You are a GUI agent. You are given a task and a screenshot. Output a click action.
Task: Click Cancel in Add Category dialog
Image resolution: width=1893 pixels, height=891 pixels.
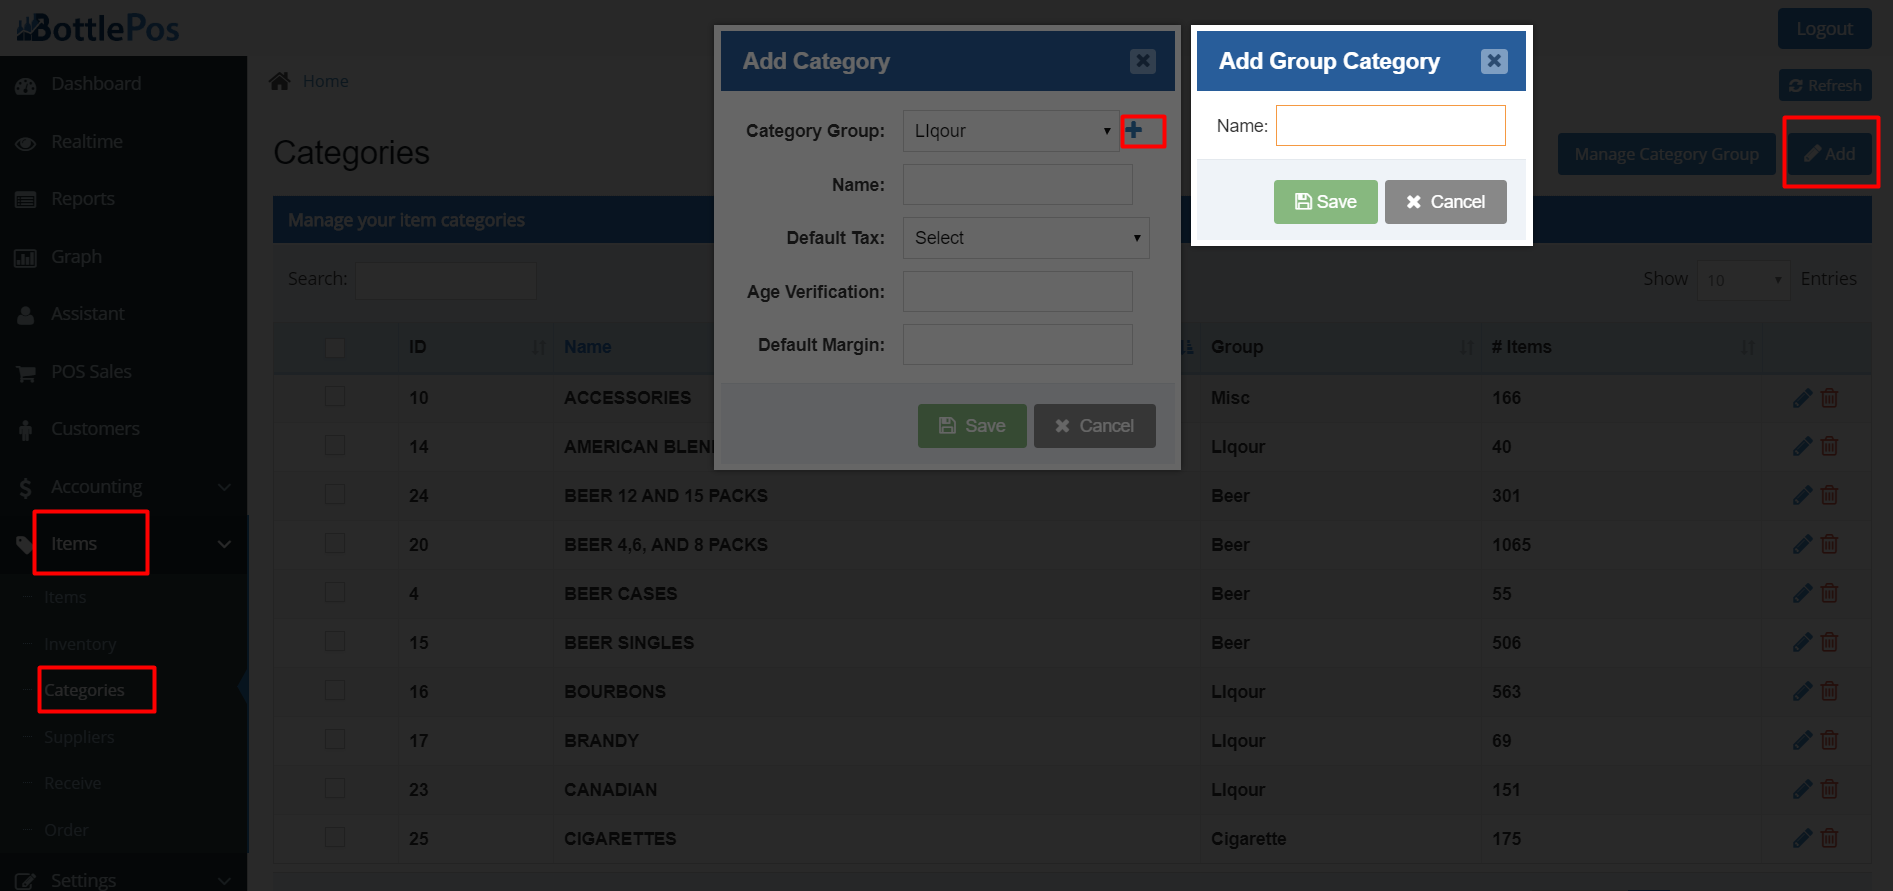click(1094, 426)
